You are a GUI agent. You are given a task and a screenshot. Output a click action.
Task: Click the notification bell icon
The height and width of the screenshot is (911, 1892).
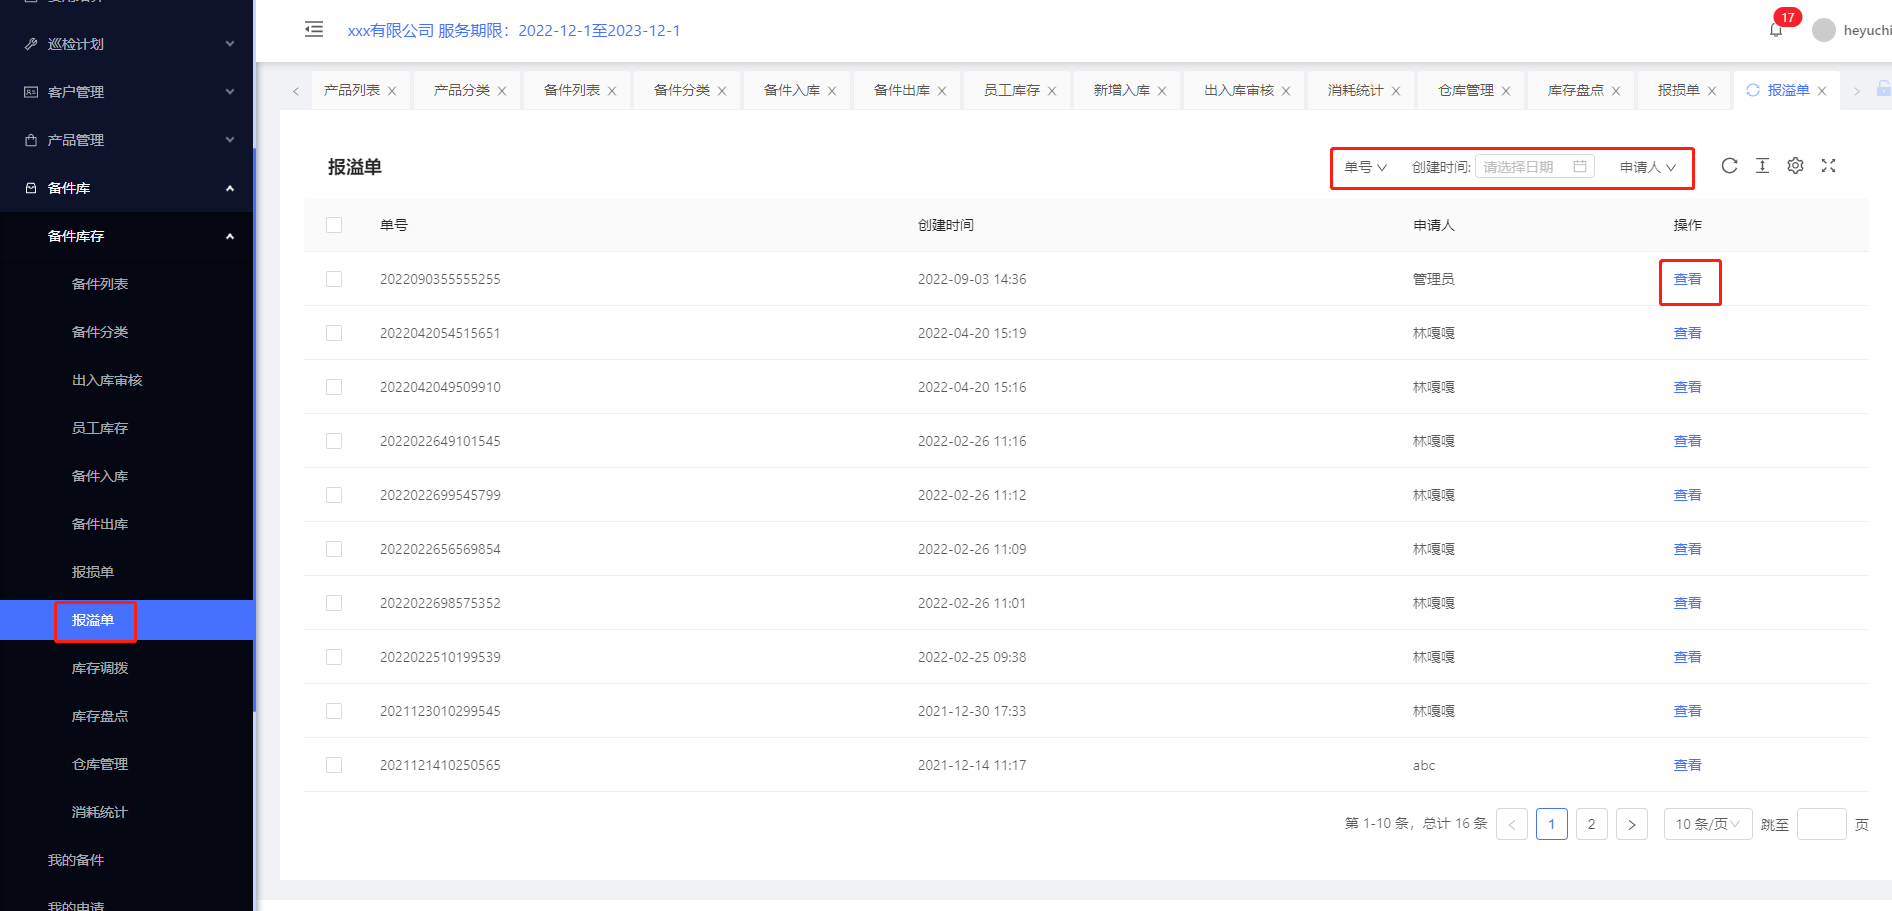pyautogui.click(x=1776, y=30)
